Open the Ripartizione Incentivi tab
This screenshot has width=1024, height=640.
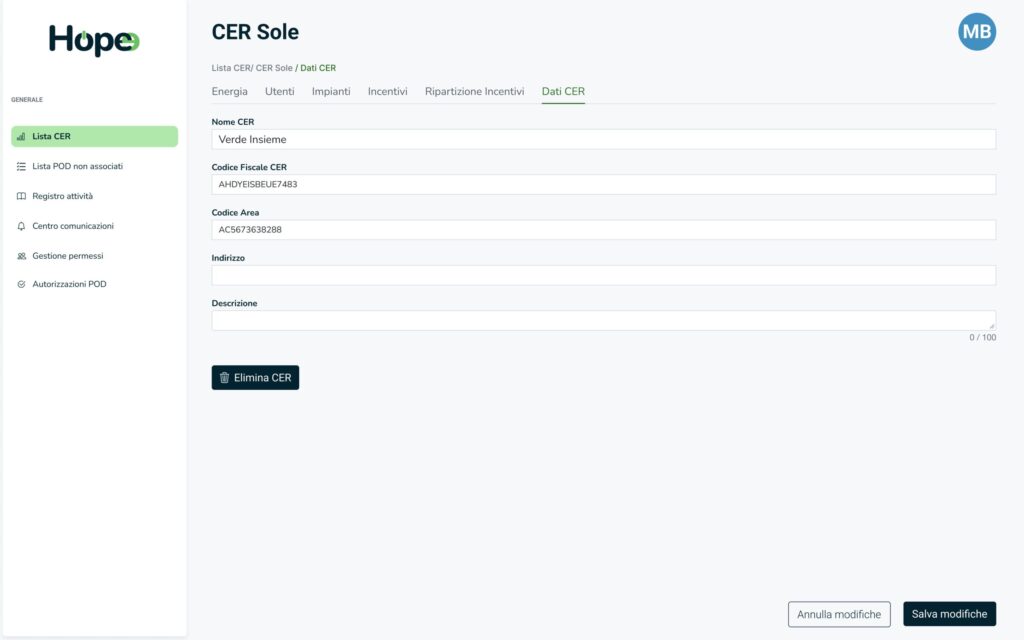click(x=474, y=91)
